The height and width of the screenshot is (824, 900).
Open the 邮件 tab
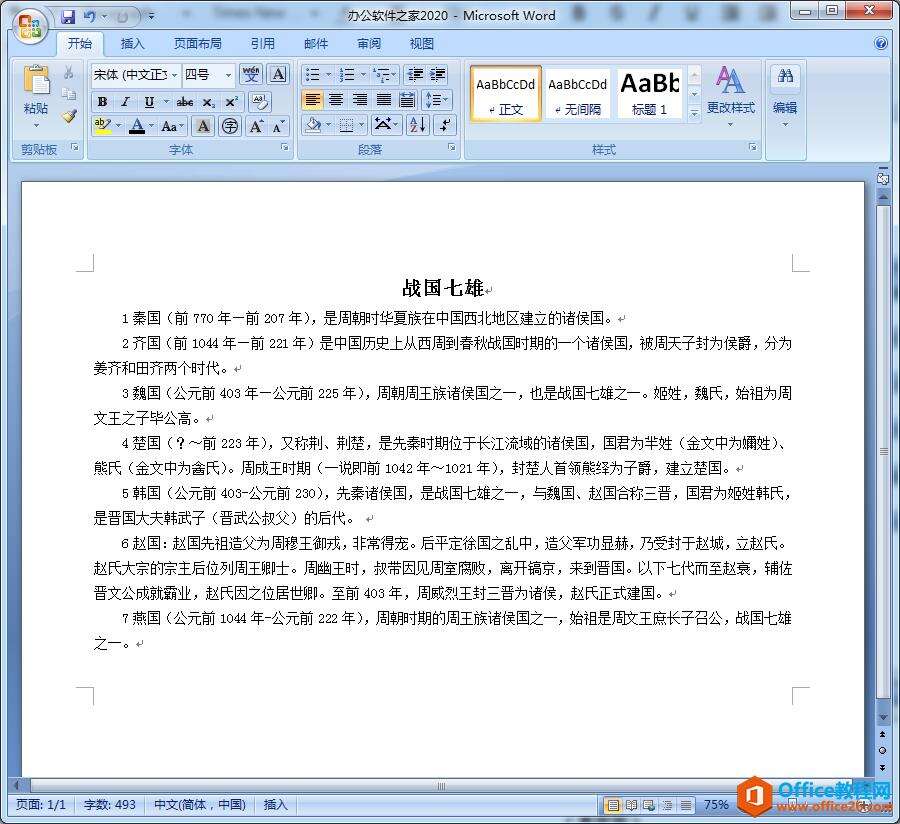pos(316,44)
